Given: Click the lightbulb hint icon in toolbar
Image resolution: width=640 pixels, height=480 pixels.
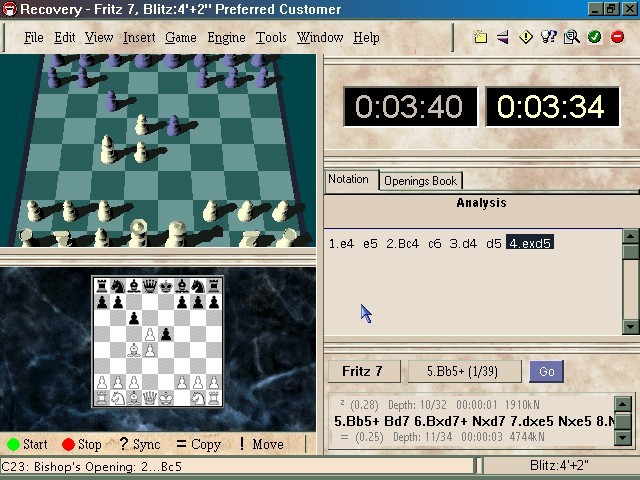Looking at the screenshot, I should click(x=549, y=37).
